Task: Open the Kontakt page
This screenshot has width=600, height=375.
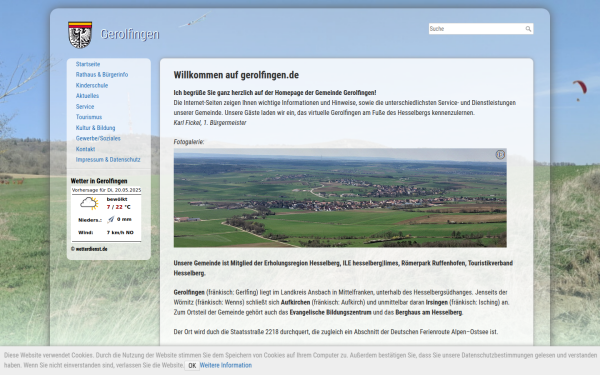Action: 85,149
